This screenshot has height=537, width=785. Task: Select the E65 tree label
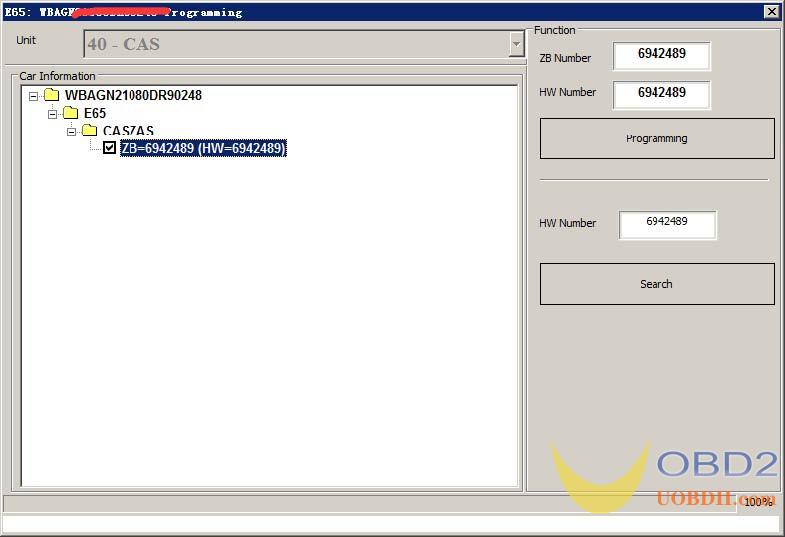click(x=95, y=114)
